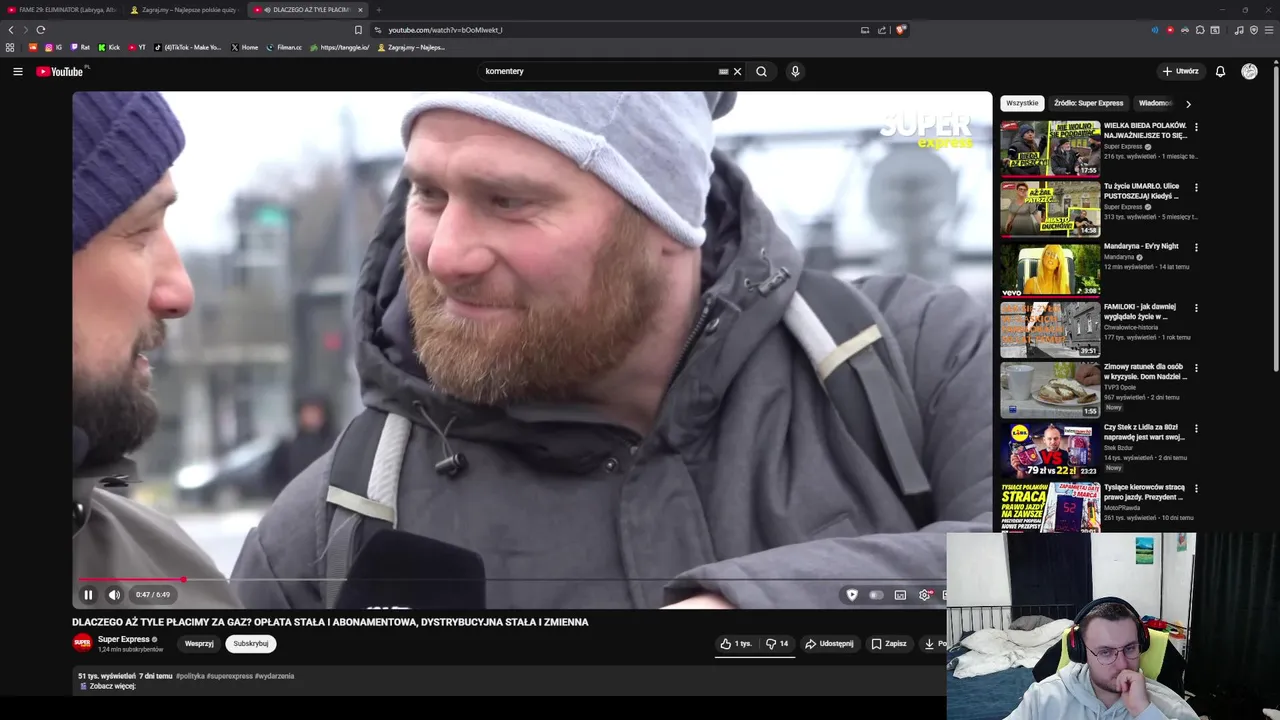The width and height of the screenshot is (1280, 720).
Task: Subscribe using the Subskrybuj button
Action: (250, 643)
